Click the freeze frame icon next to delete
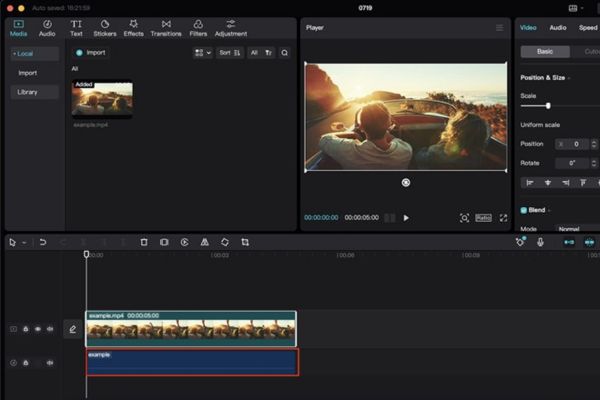The height and width of the screenshot is (400, 600). tap(164, 242)
